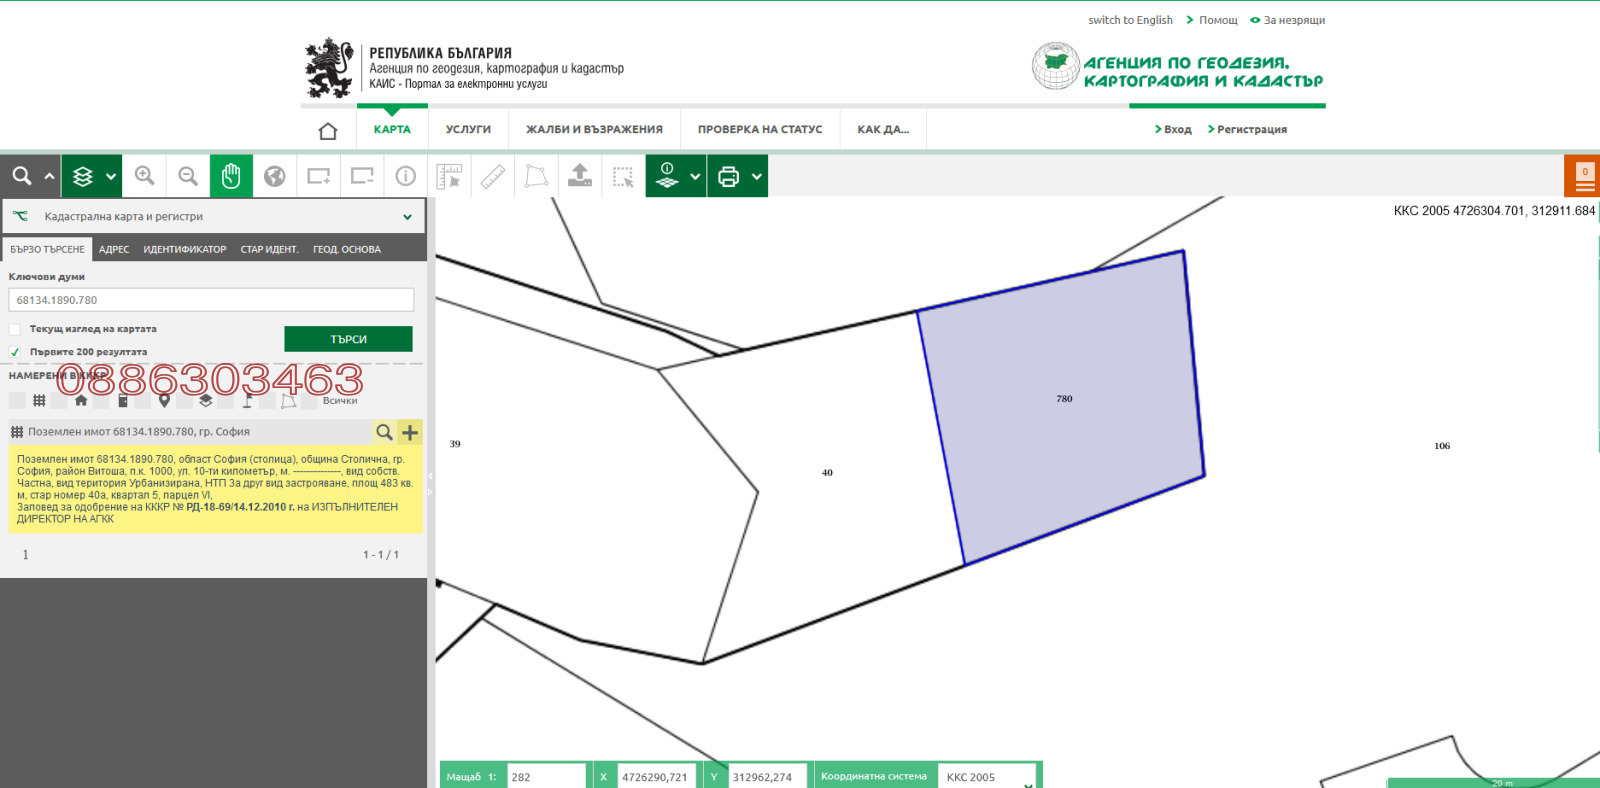Select the ruler distance measure tool
This screenshot has height=788, width=1600.
click(x=493, y=176)
